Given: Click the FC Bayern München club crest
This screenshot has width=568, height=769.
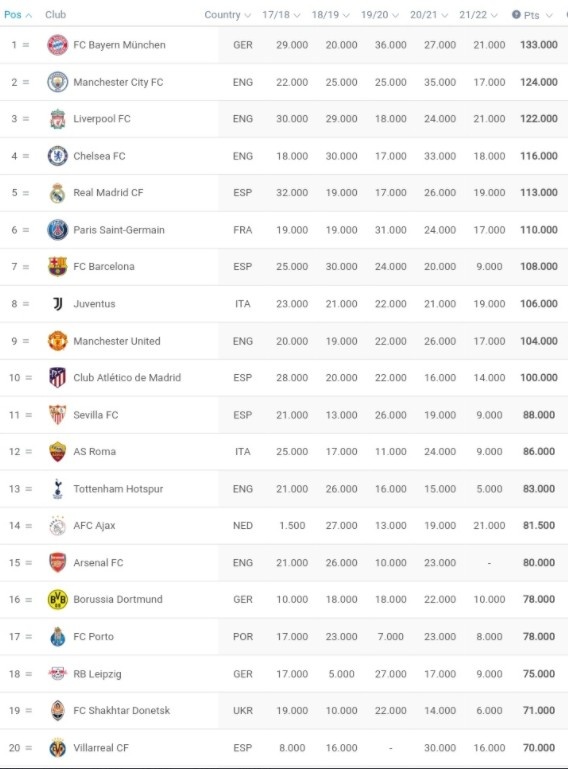Looking at the screenshot, I should click(x=57, y=45).
